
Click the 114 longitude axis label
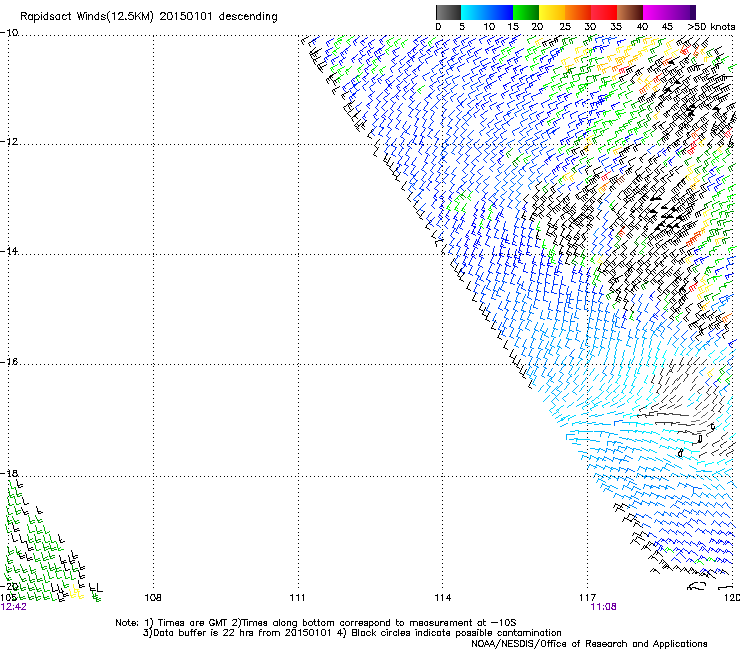[443, 598]
